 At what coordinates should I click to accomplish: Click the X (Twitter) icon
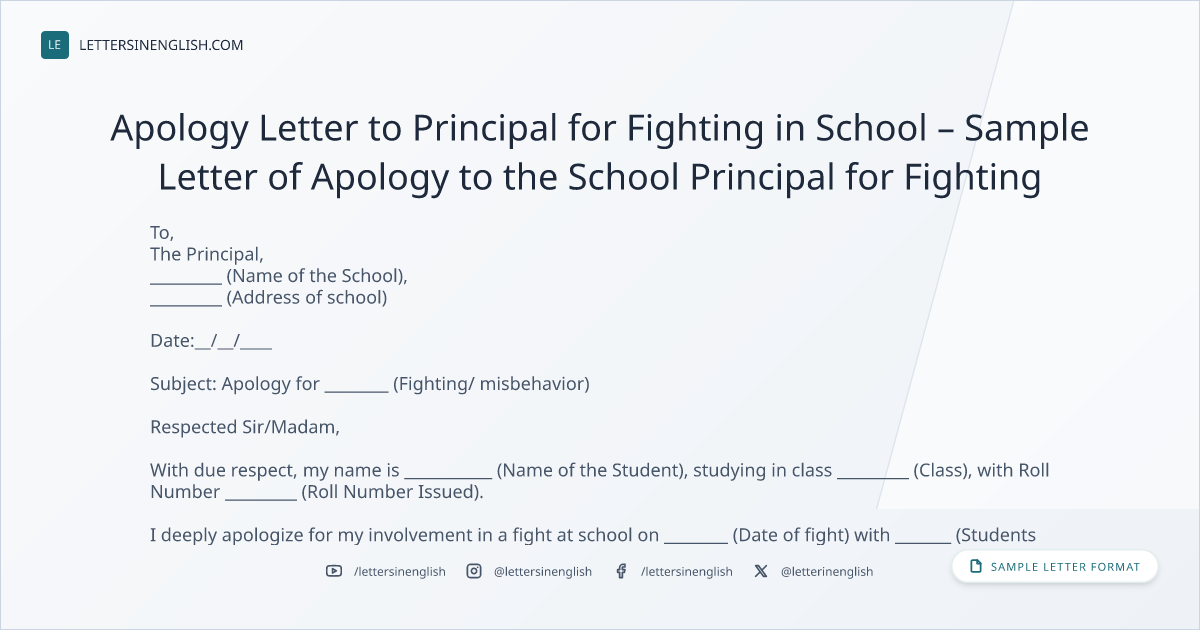[761, 571]
